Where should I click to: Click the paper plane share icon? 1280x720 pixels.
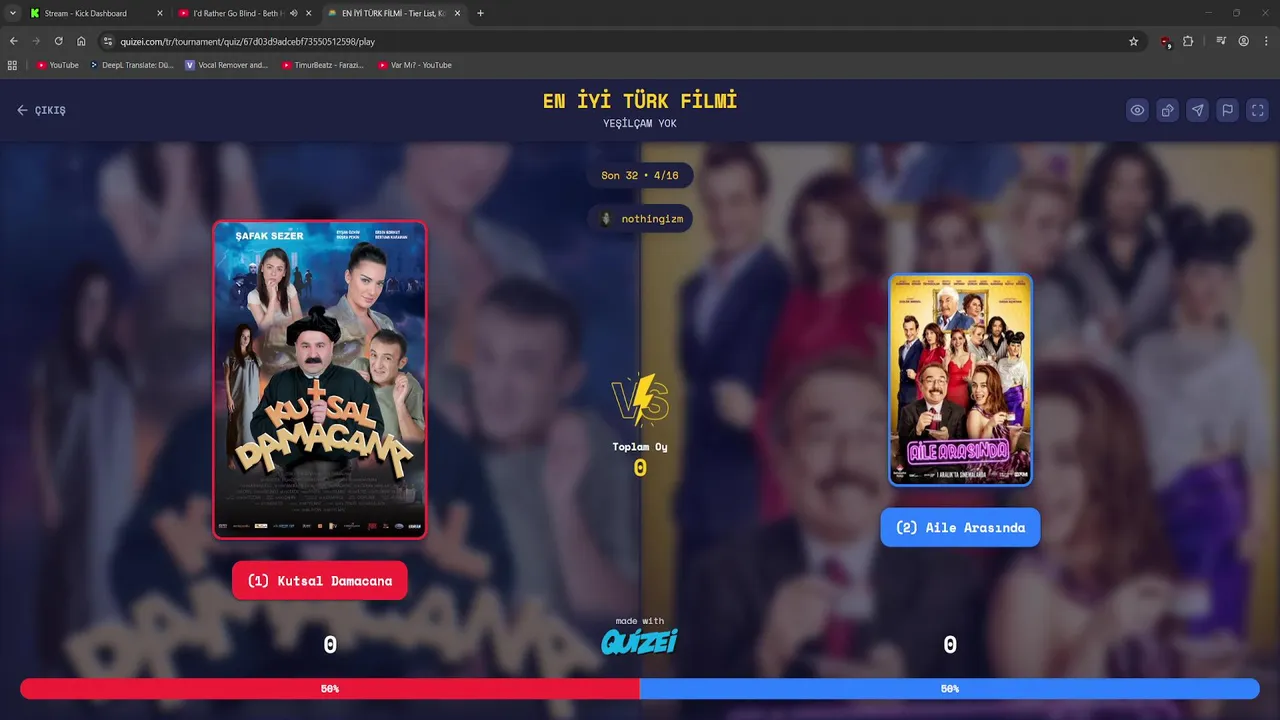tap(1197, 110)
